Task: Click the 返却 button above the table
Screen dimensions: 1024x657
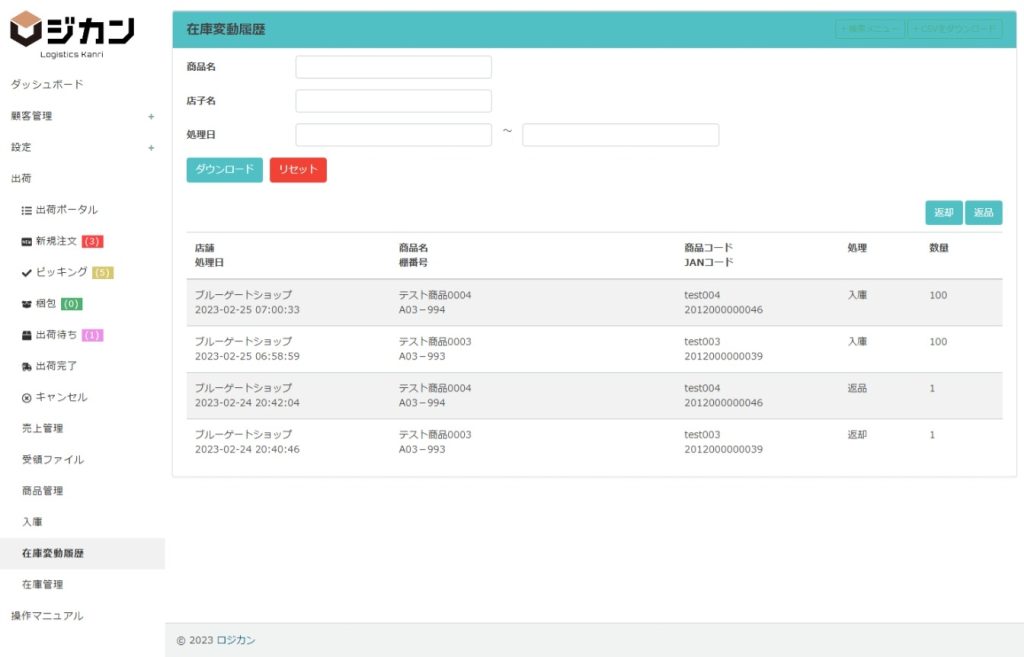Action: pos(943,213)
